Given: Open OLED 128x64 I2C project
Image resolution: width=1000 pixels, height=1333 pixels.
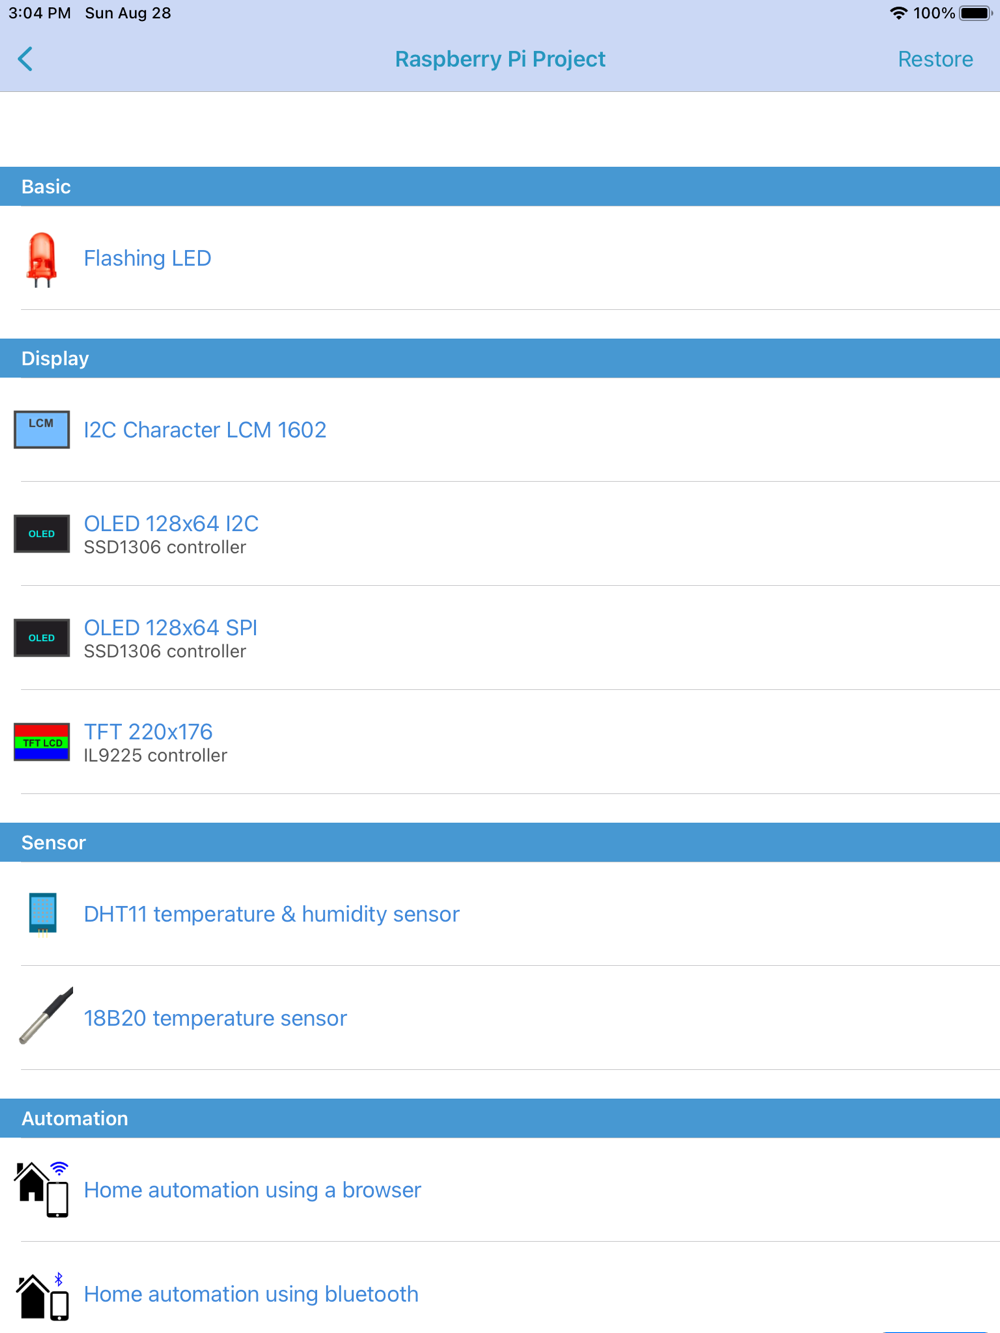Looking at the screenshot, I should tap(500, 534).
